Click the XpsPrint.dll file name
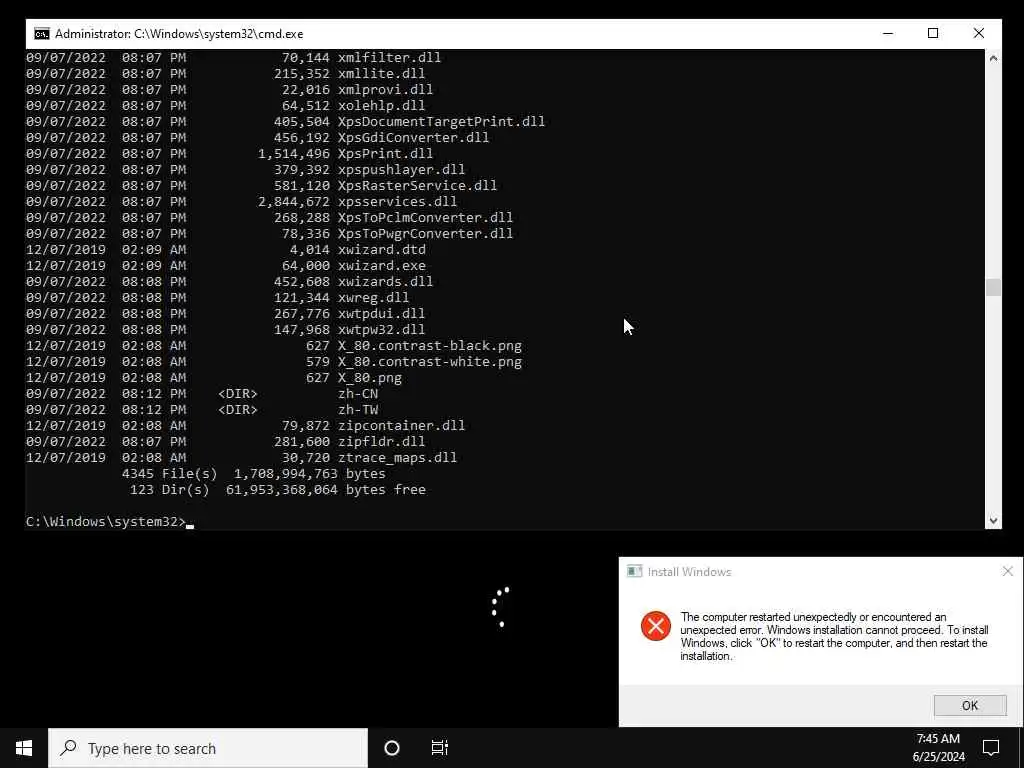 coord(385,153)
